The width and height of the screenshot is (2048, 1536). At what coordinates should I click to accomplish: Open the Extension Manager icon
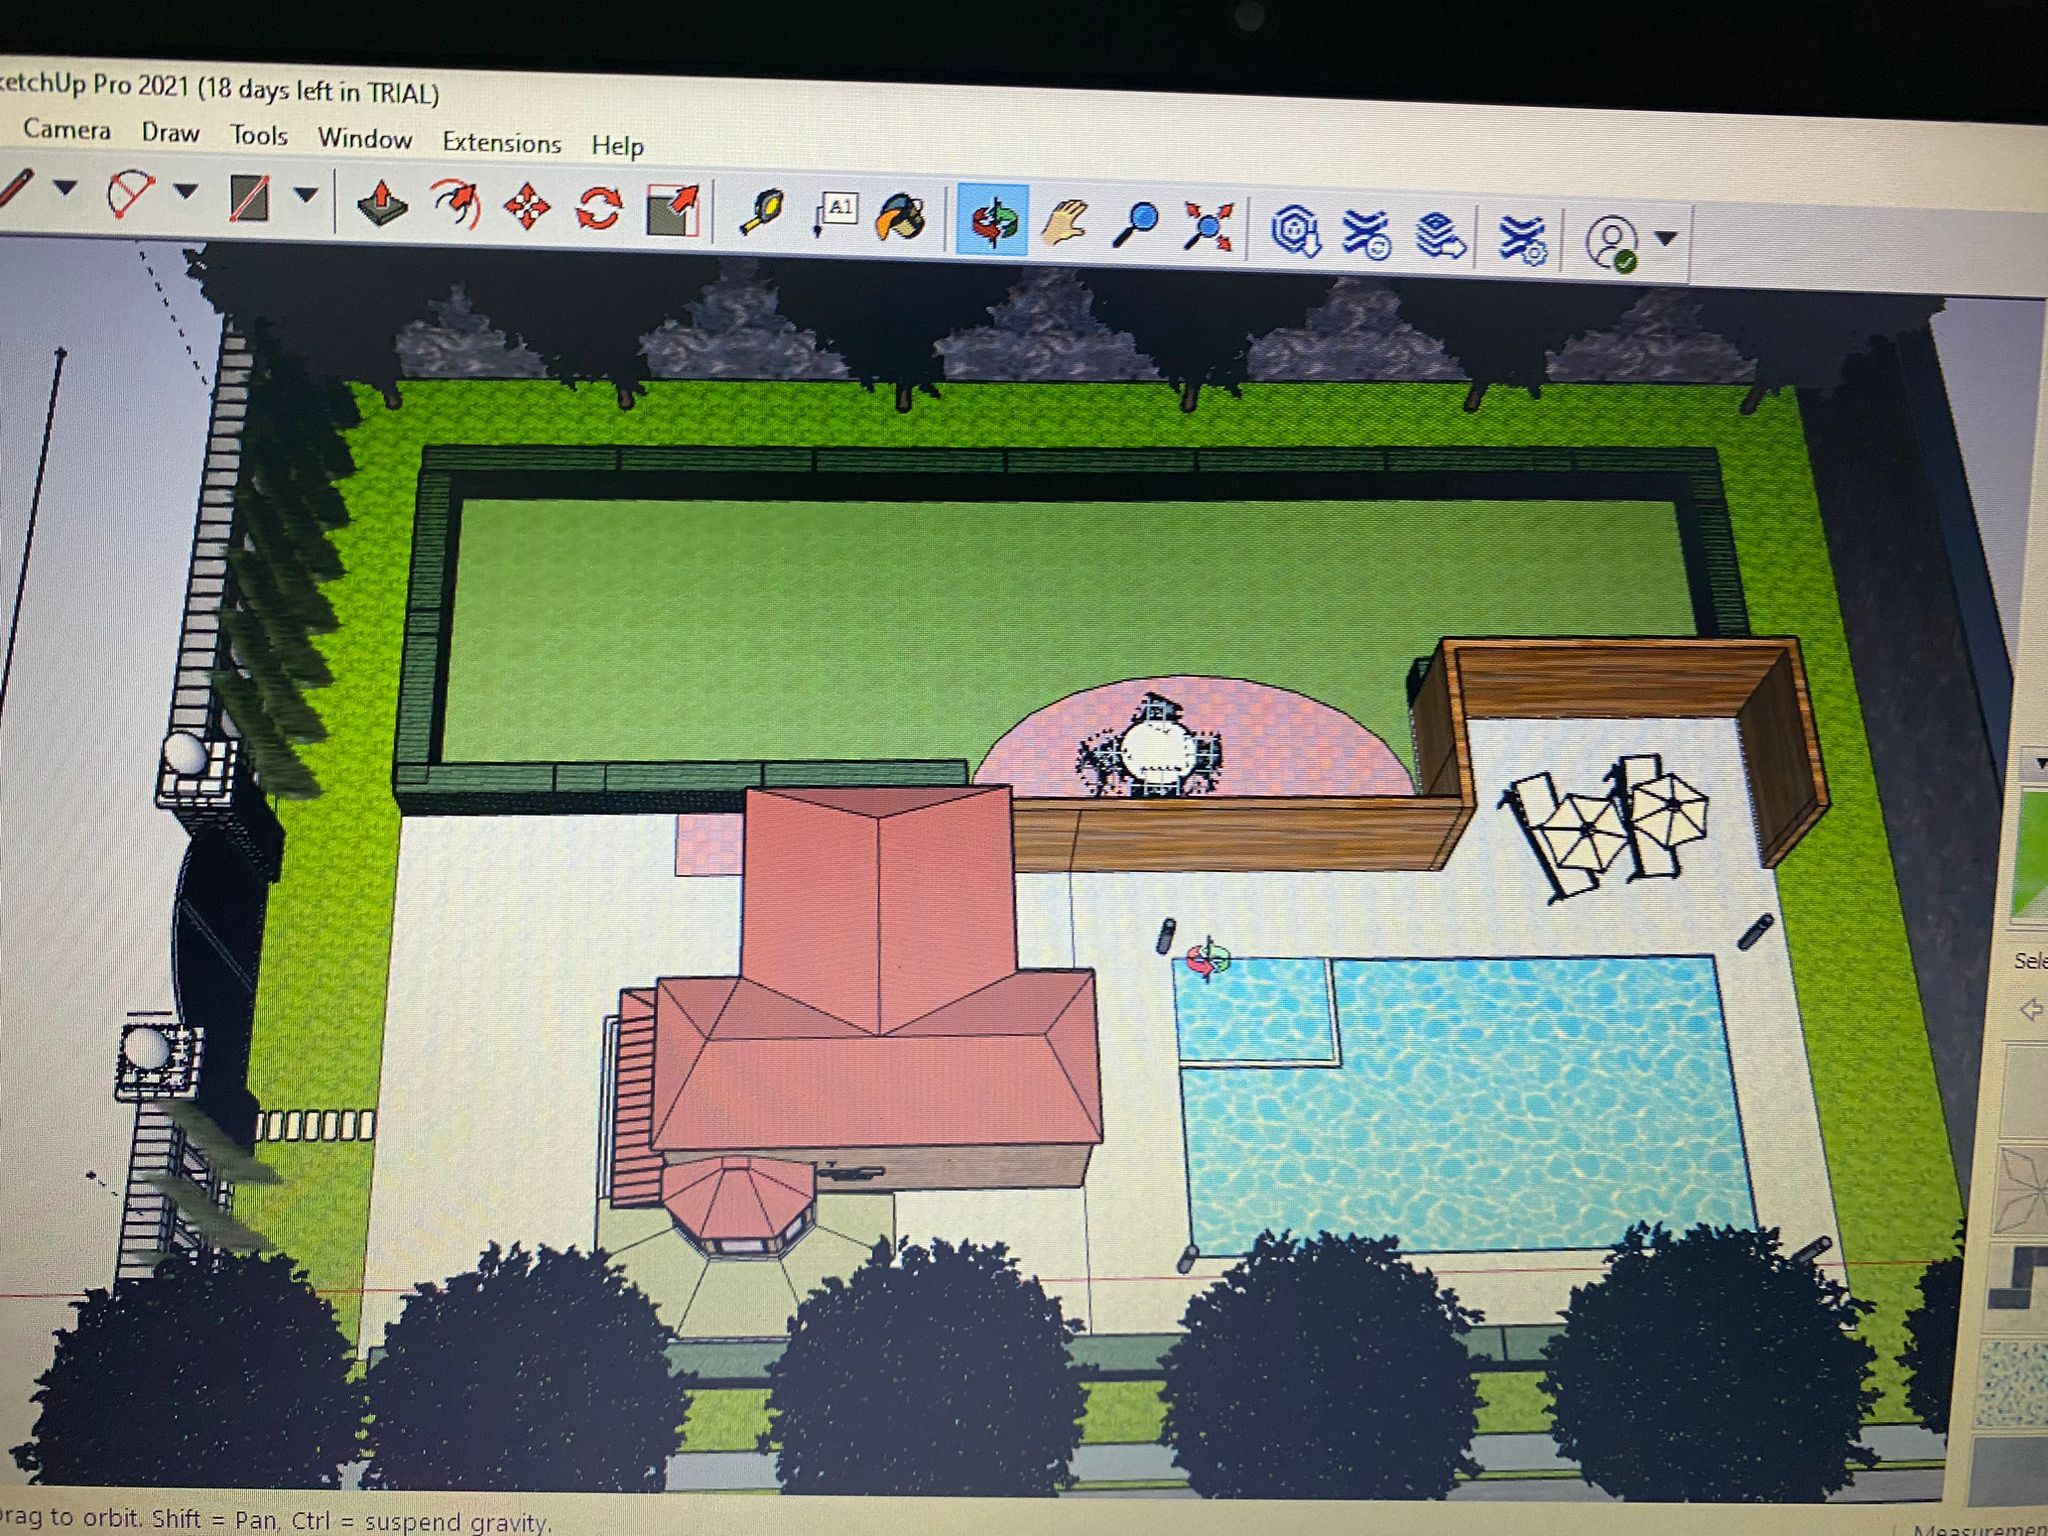(x=1522, y=240)
